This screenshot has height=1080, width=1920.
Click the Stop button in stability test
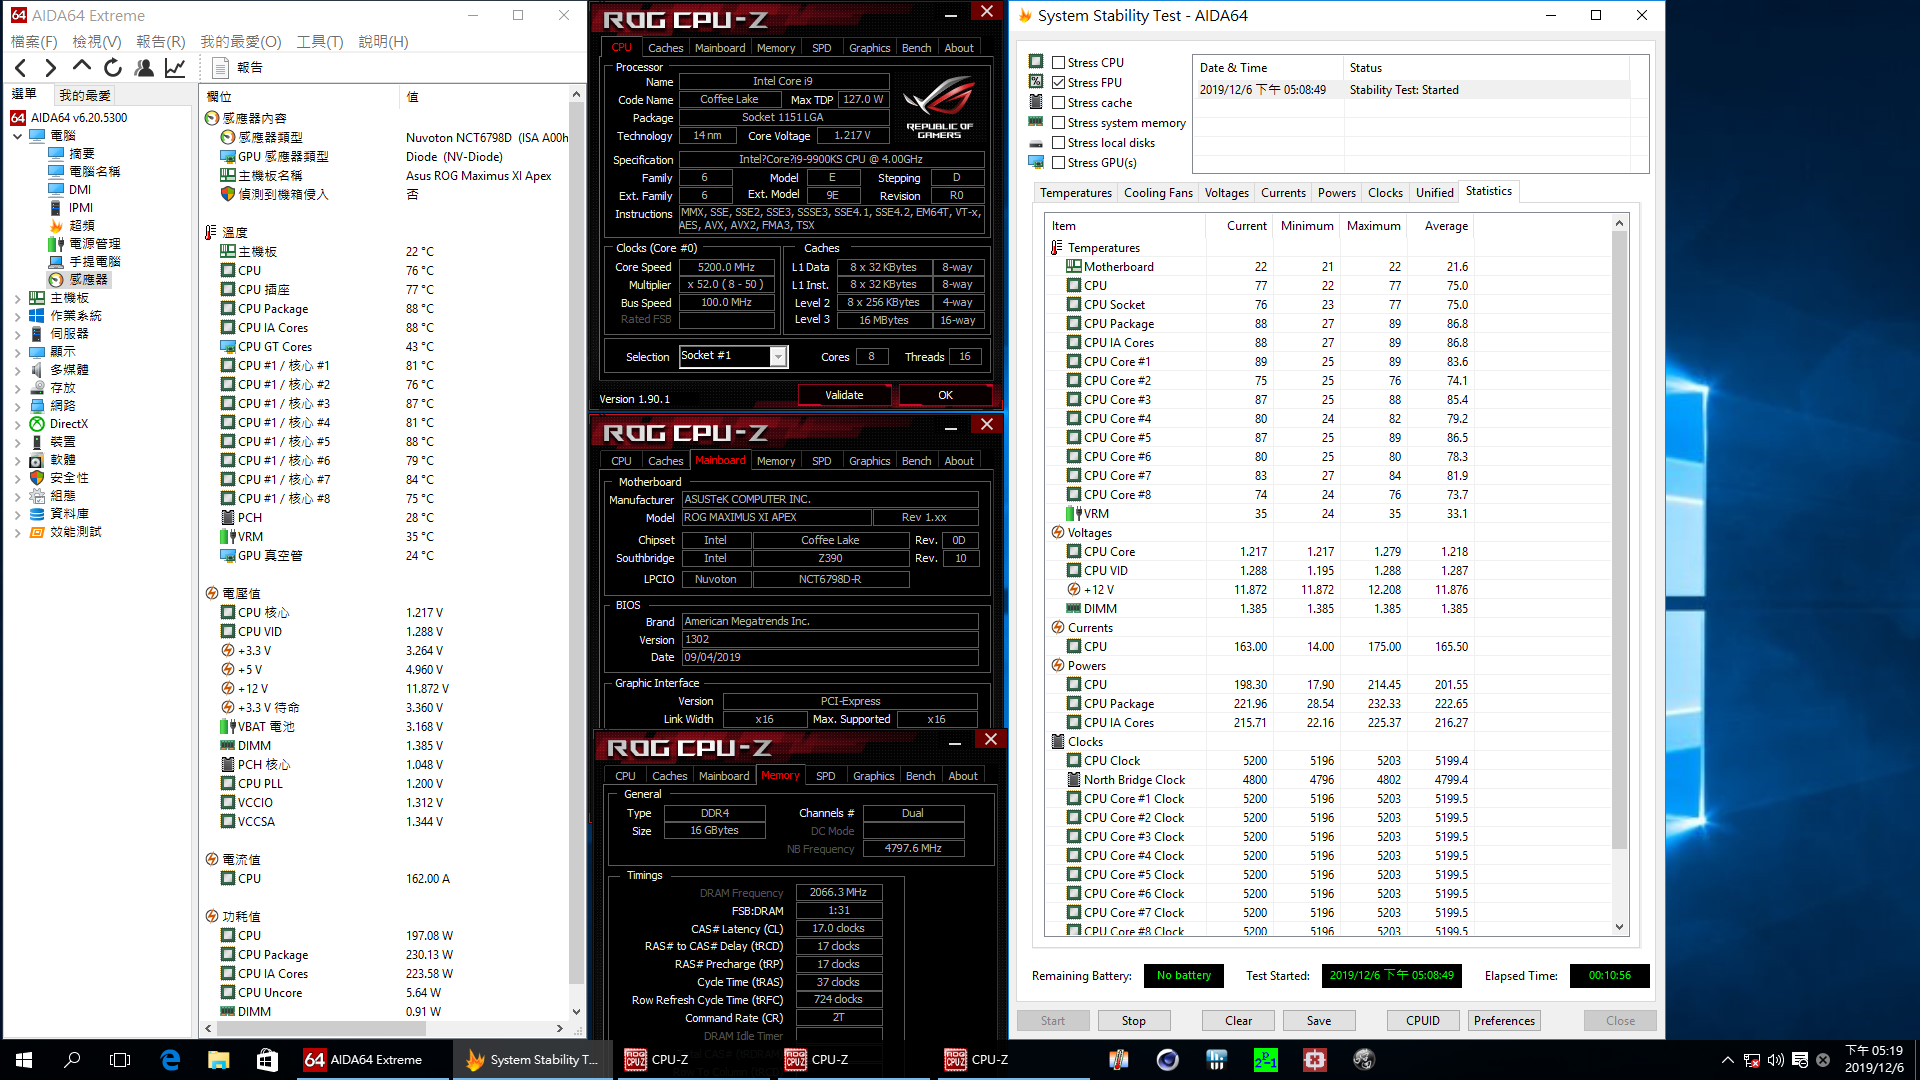click(x=1133, y=1019)
